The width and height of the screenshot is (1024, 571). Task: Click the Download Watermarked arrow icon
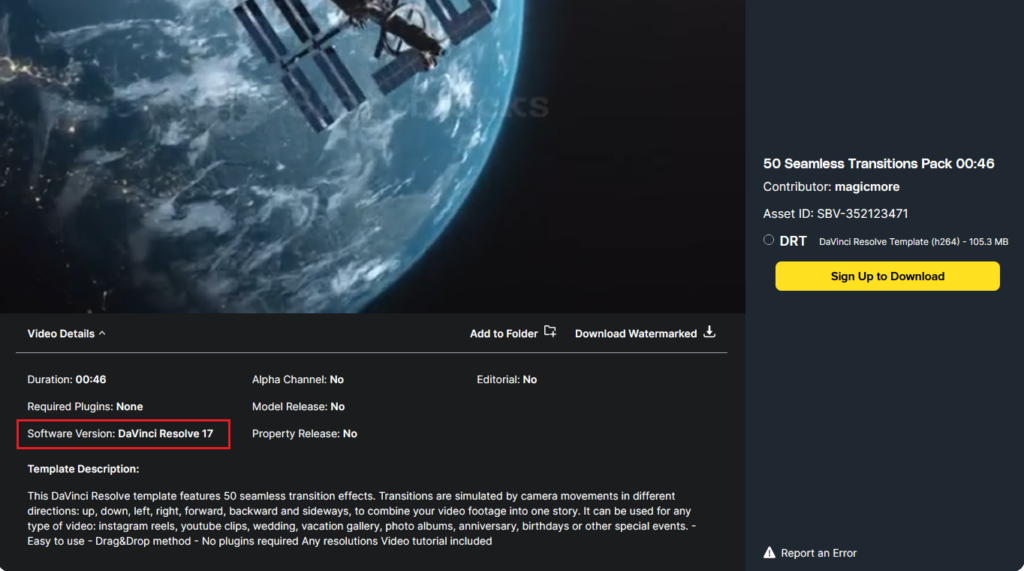pos(709,332)
